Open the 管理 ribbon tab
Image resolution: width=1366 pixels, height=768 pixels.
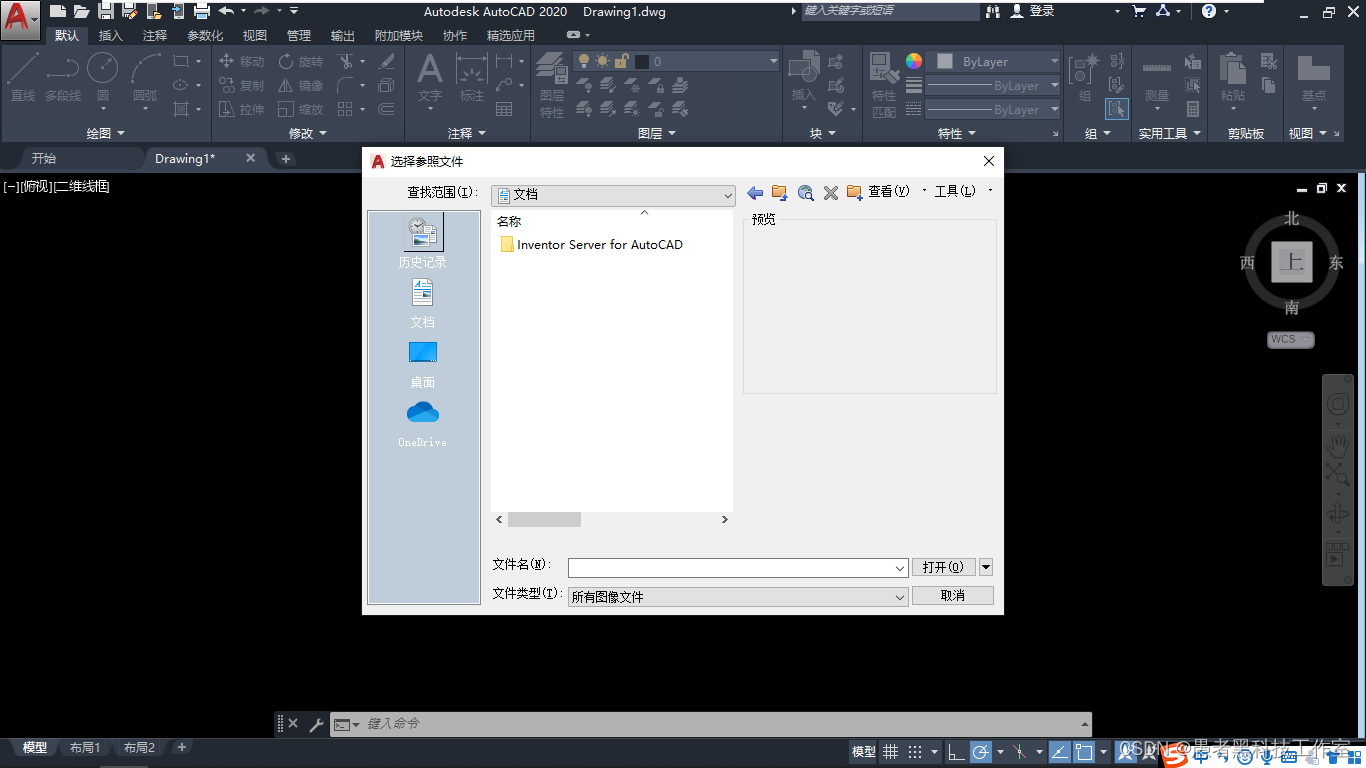coord(299,36)
